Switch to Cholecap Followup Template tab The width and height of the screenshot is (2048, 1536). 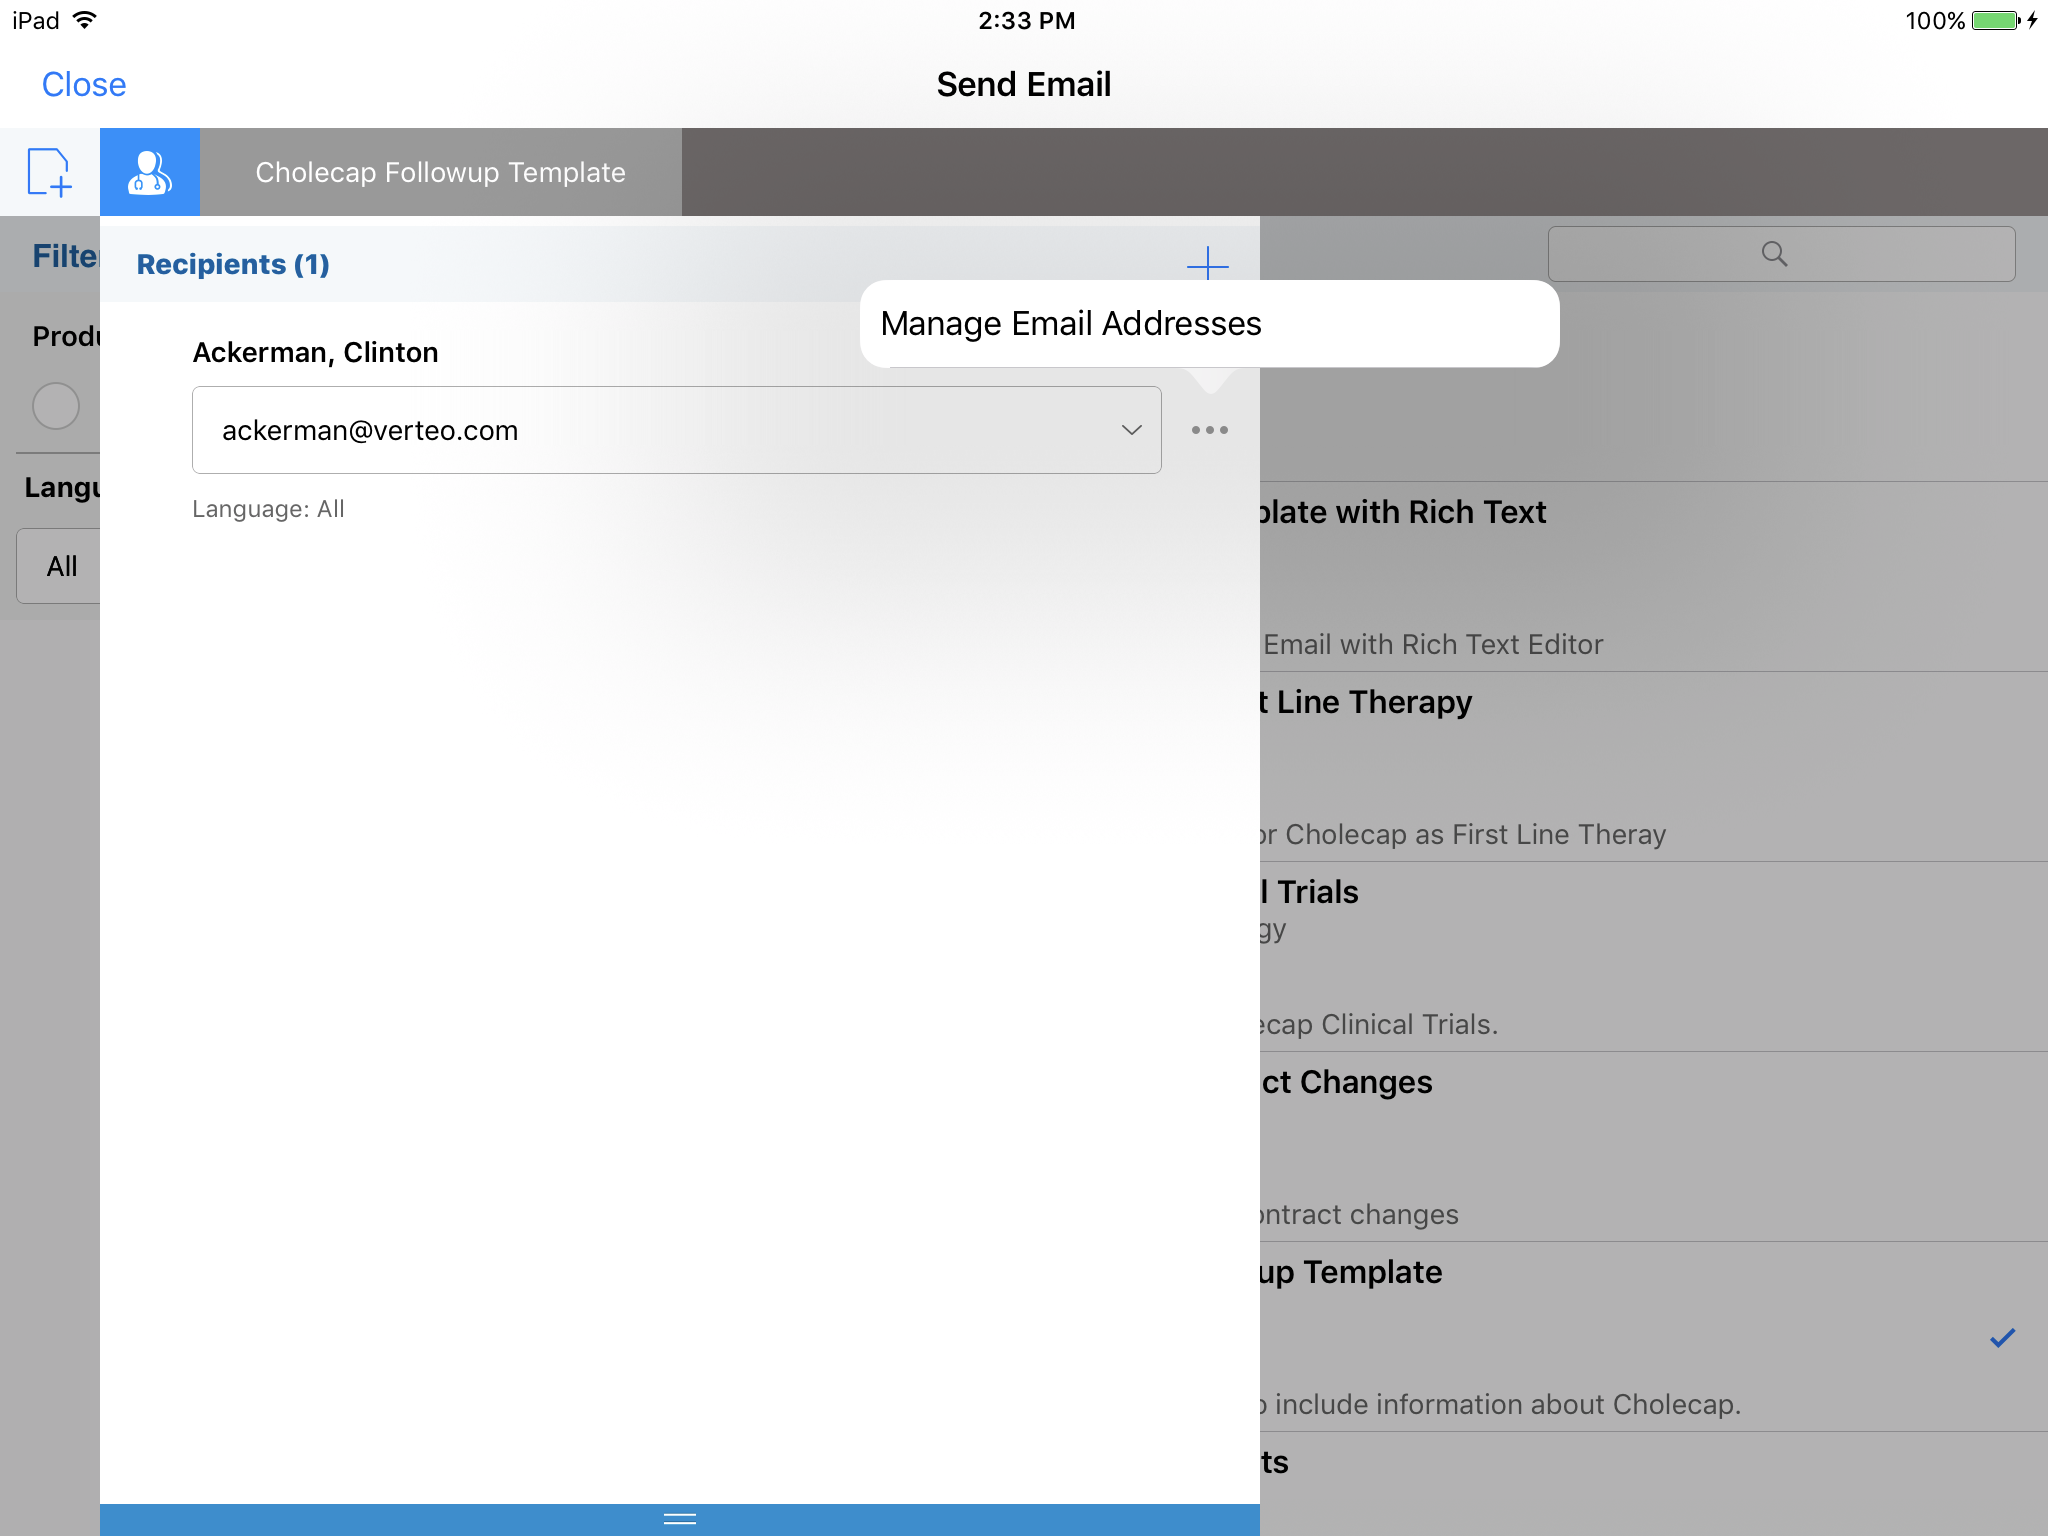[440, 172]
